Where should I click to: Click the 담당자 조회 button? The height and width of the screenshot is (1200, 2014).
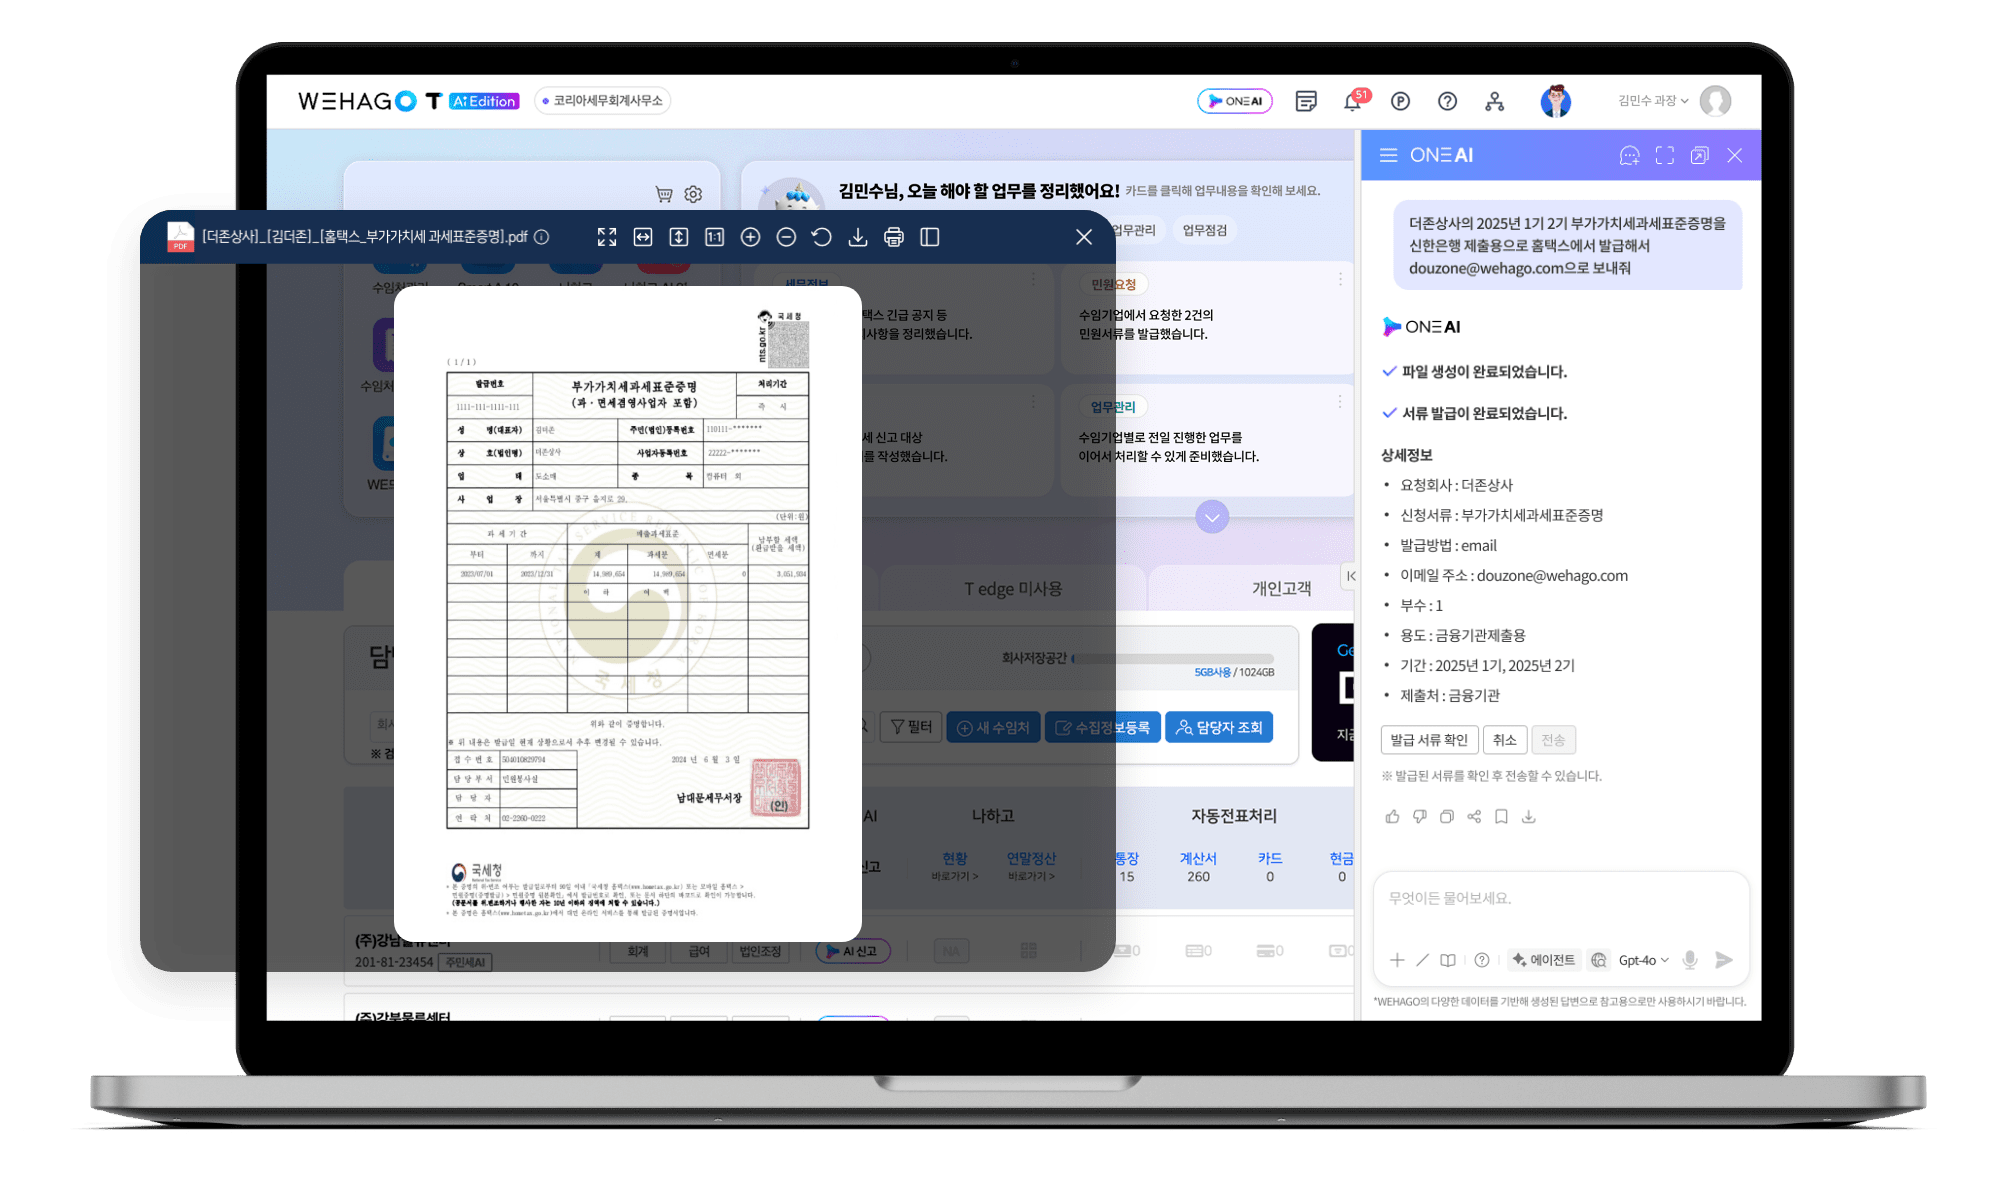[1218, 727]
